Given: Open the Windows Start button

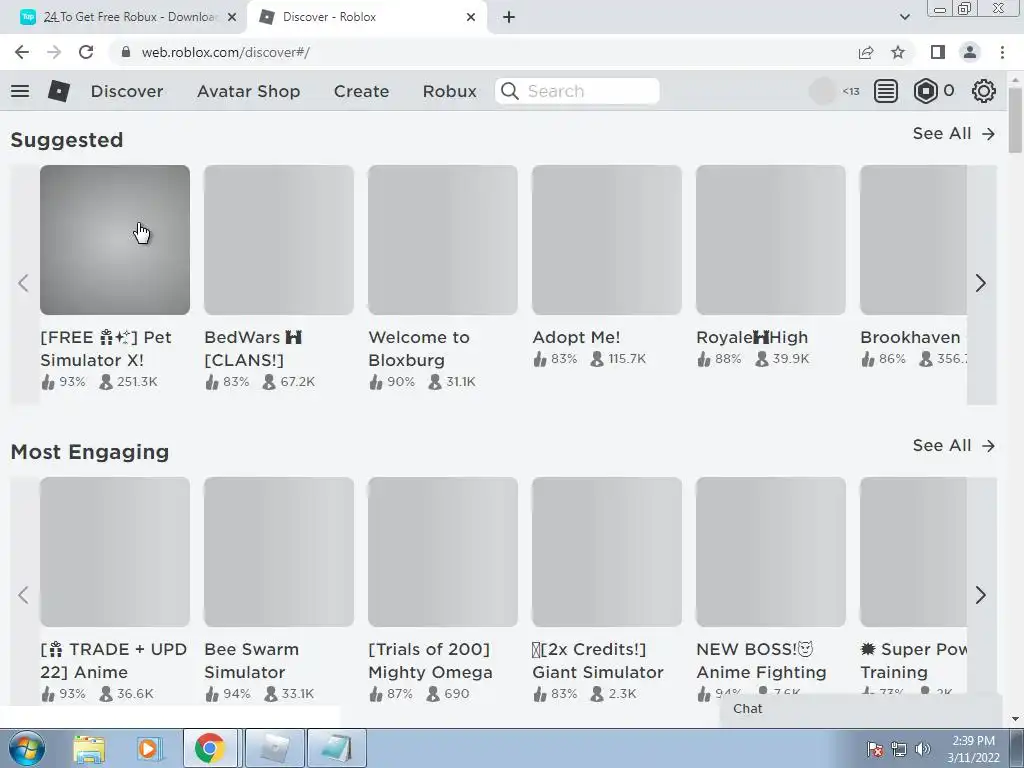Looking at the screenshot, I should (x=27, y=748).
